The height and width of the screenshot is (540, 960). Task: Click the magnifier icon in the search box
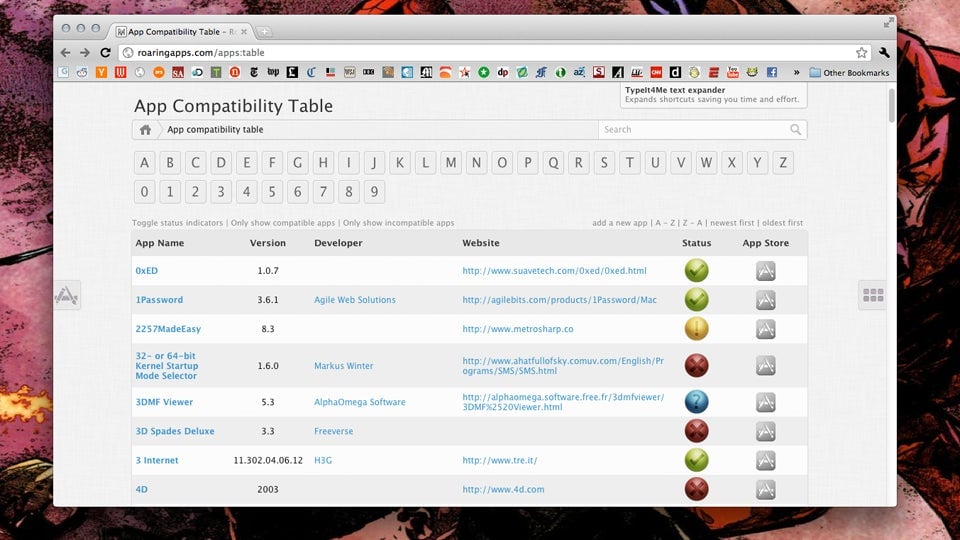pos(795,130)
